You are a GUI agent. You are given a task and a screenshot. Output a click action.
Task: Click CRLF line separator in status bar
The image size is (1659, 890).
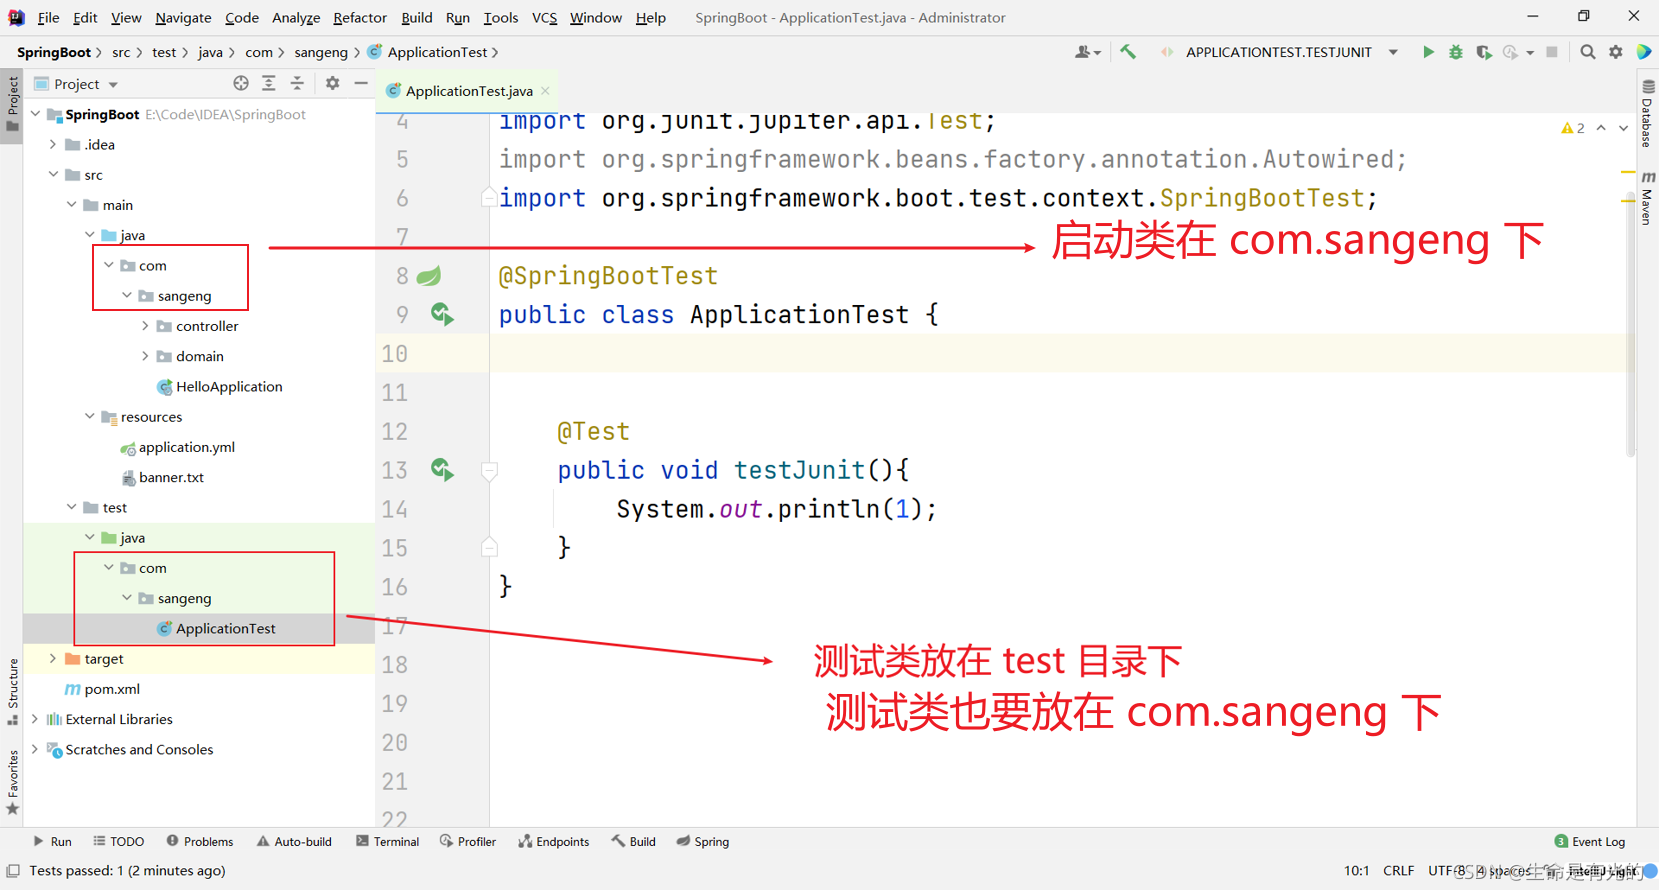(x=1398, y=871)
